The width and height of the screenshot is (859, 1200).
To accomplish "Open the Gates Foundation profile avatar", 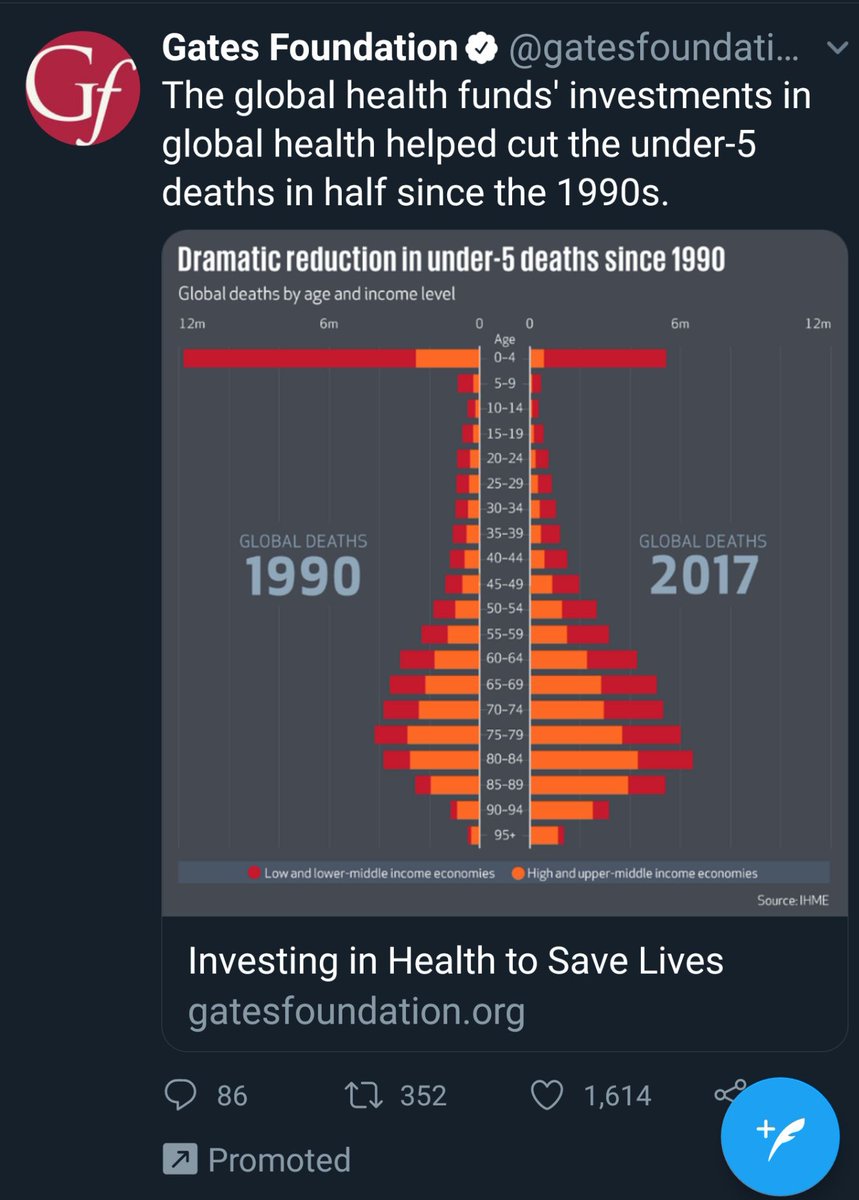I will 82,90.
